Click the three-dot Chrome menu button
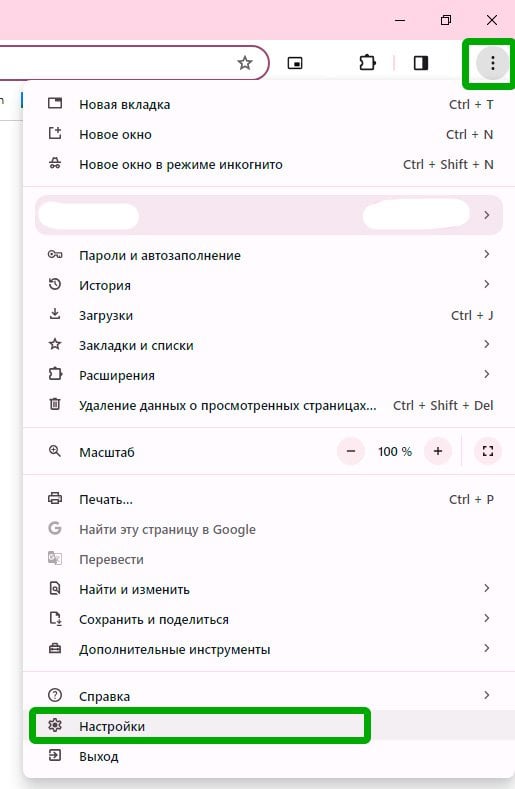515x789 pixels. 492,63
